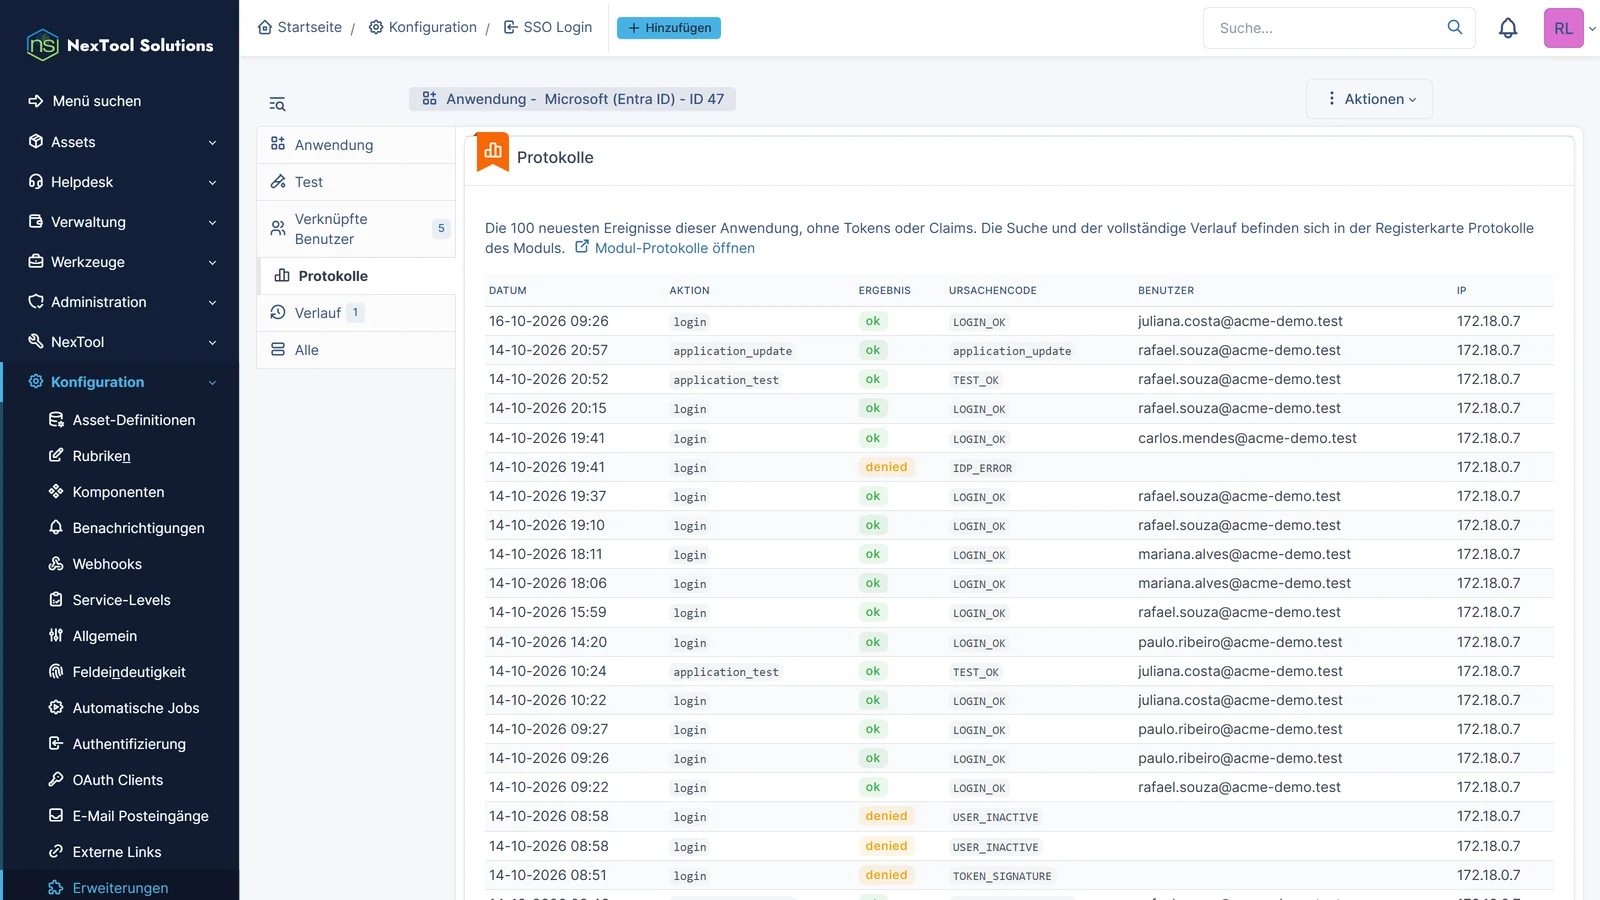
Task: Open the Verlauf tab
Action: (x=356, y=313)
